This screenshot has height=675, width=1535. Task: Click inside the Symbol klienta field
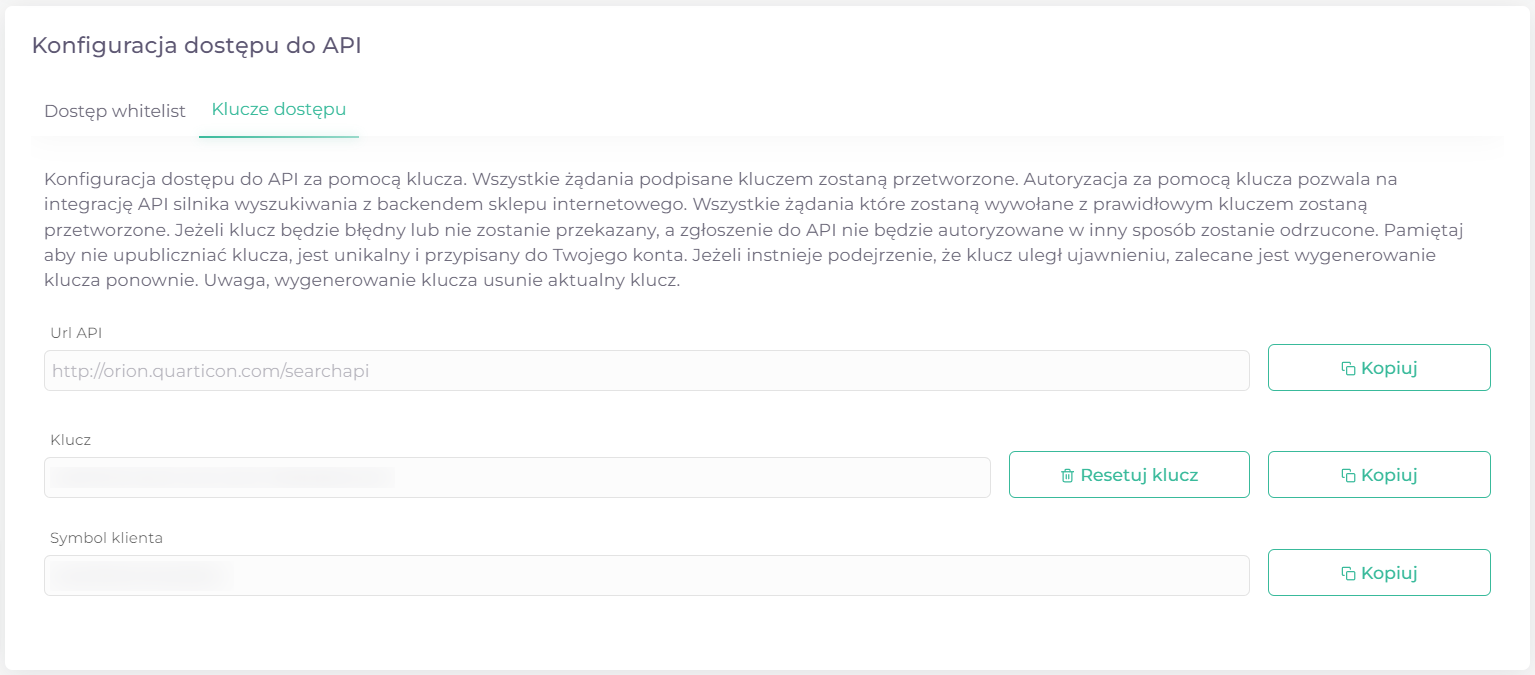coord(647,576)
